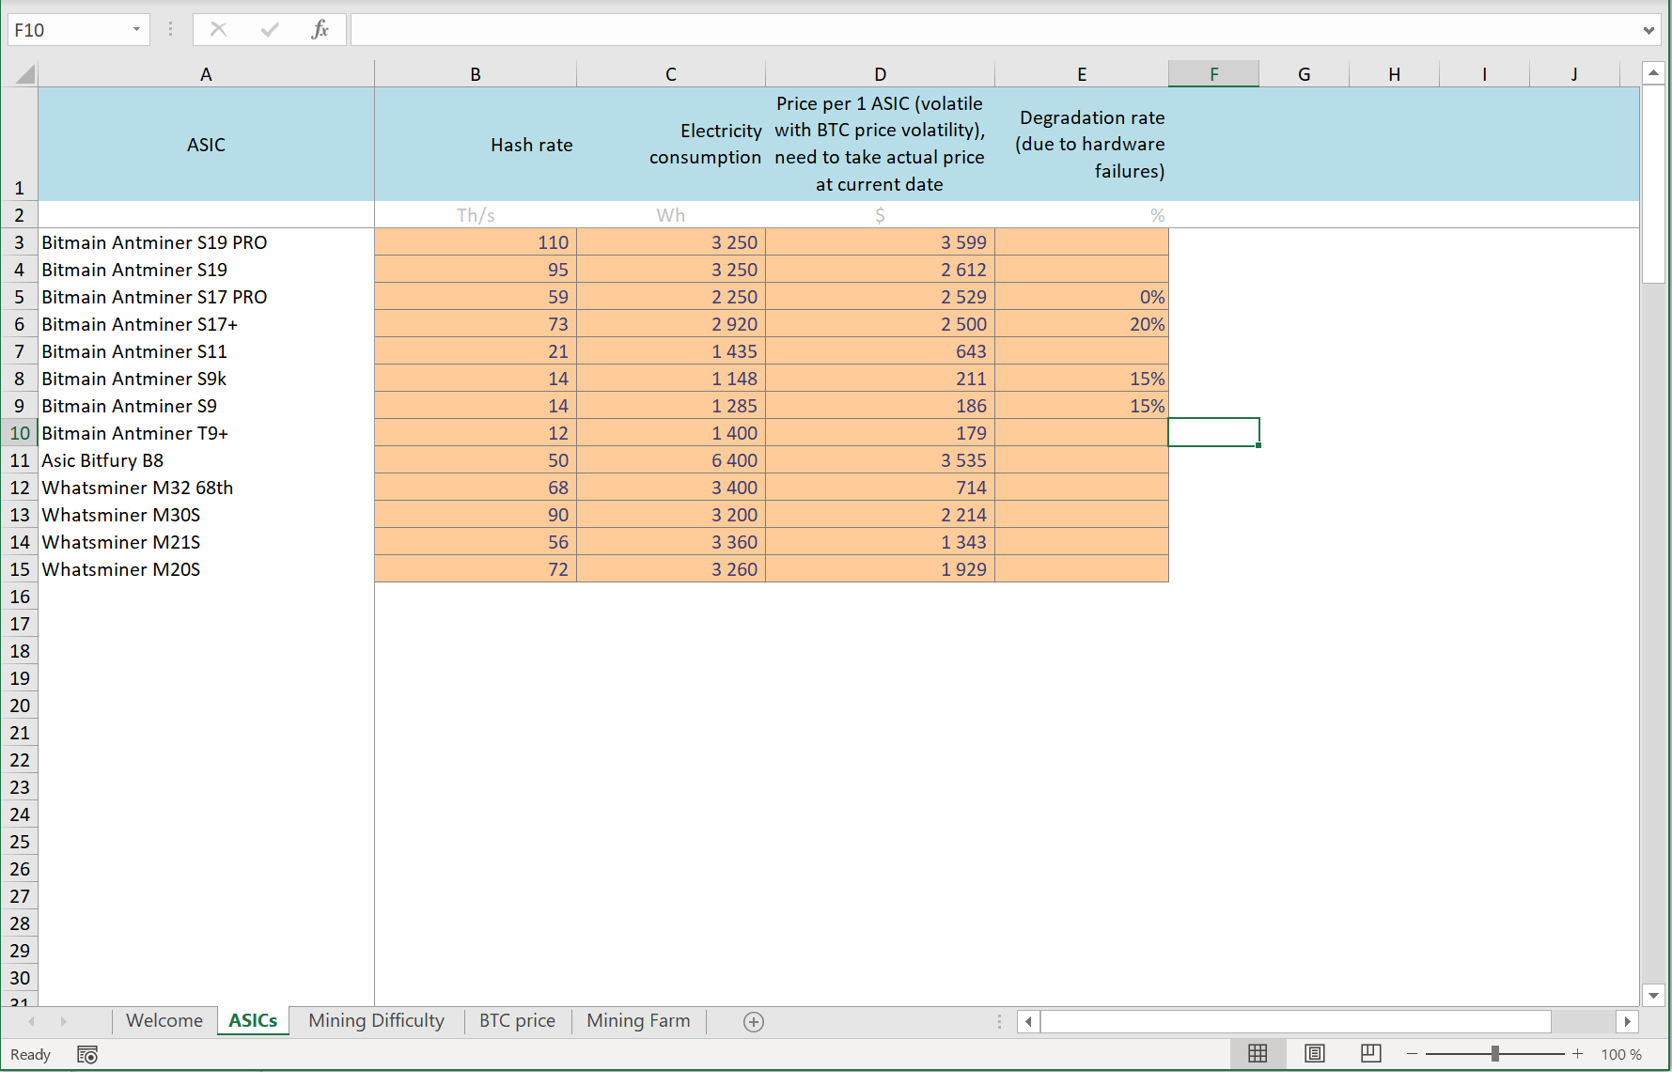The height and width of the screenshot is (1072, 1672).
Task: Click the Select All corner triangle
Action: [x=25, y=73]
